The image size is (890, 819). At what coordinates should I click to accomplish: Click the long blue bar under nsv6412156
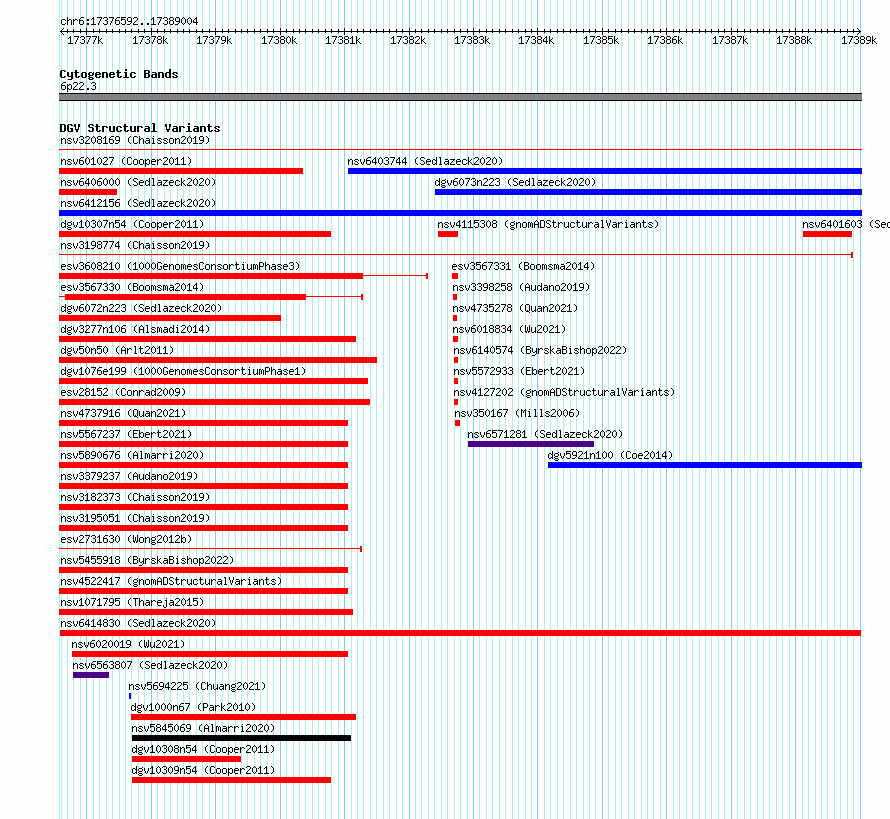(x=460, y=213)
